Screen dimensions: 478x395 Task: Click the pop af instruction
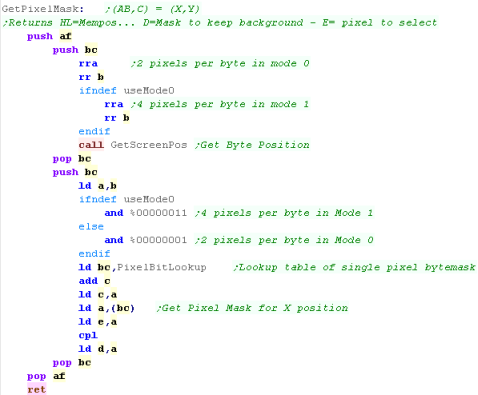point(46,376)
